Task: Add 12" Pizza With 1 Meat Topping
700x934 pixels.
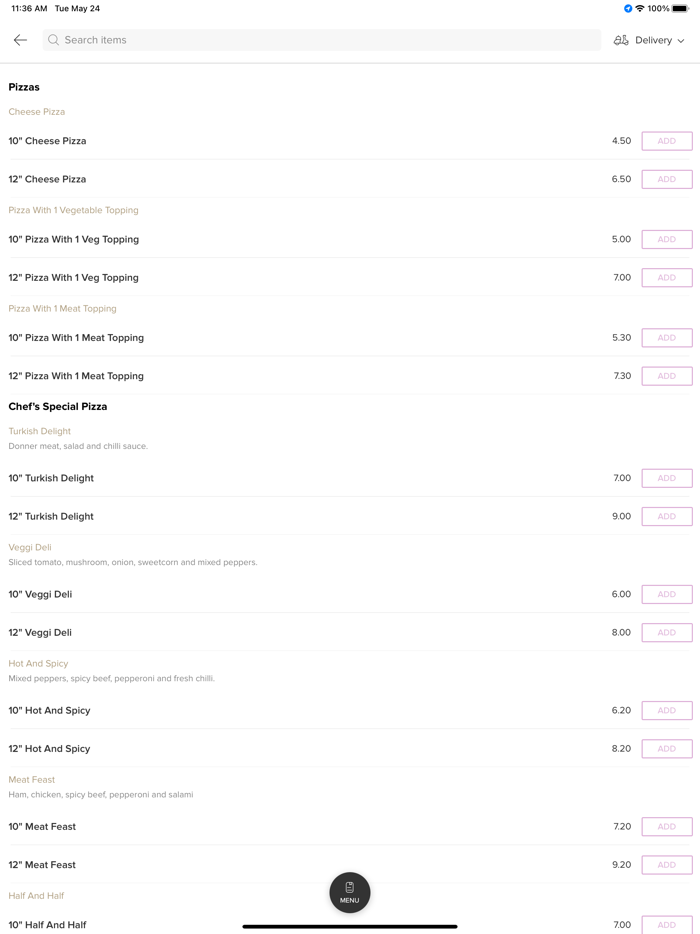Action: coord(666,376)
